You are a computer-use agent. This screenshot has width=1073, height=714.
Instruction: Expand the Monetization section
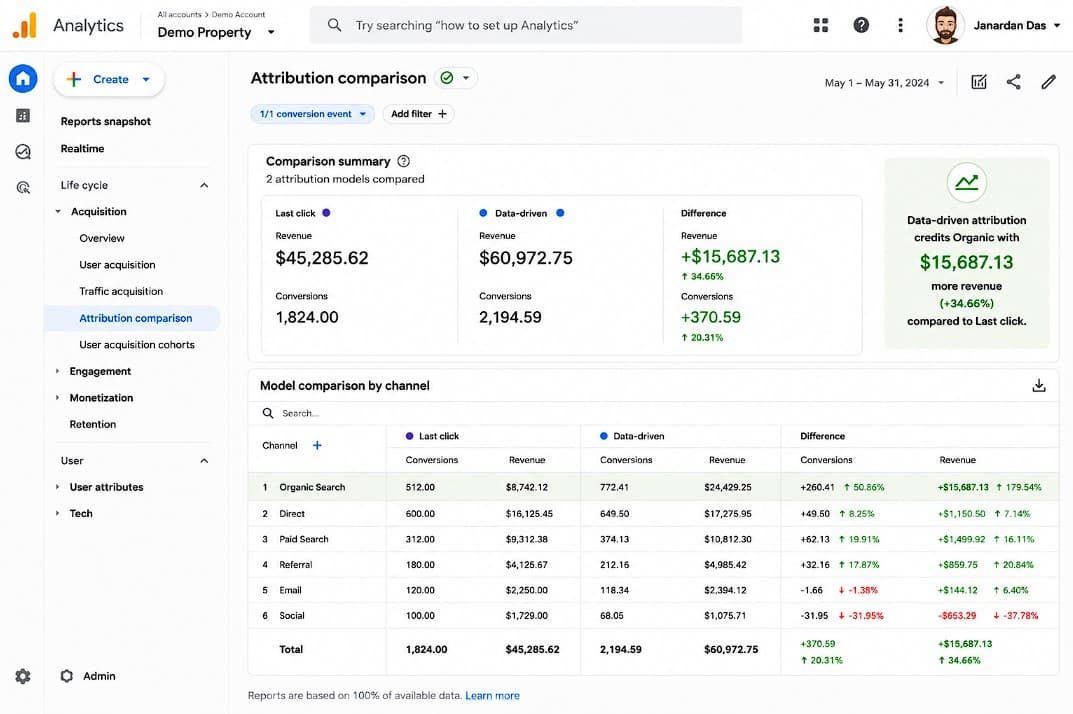coord(57,398)
